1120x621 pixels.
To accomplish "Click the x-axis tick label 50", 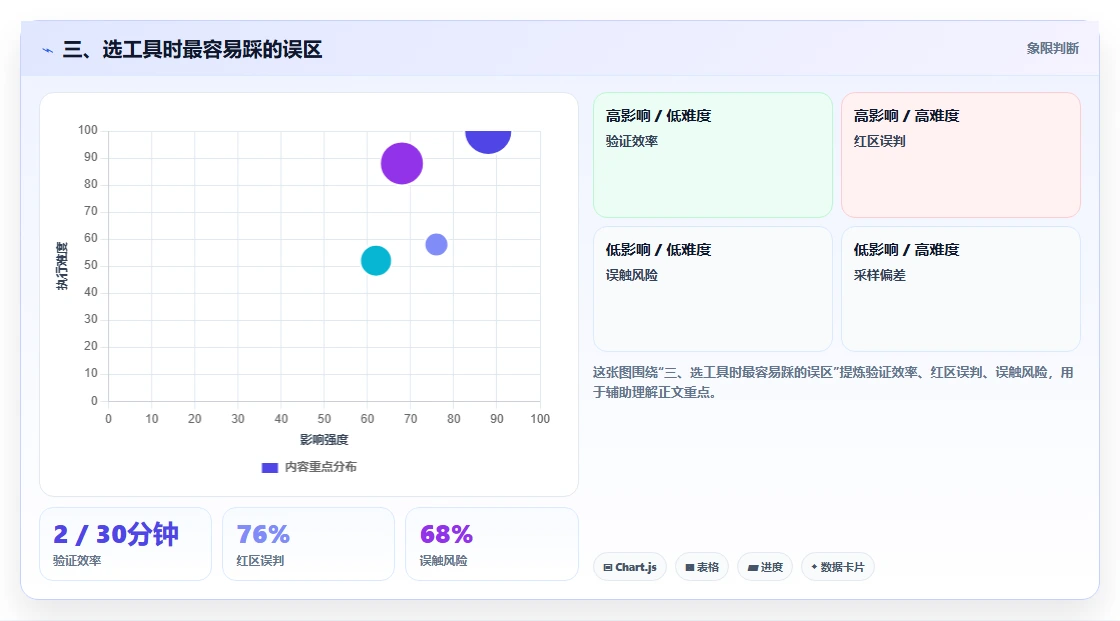I will pos(324,419).
